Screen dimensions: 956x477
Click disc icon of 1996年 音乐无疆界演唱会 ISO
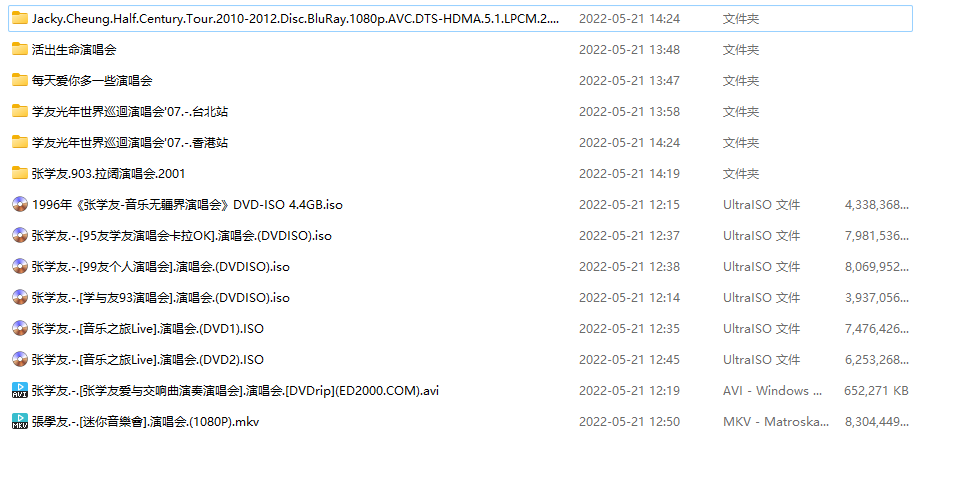pos(20,204)
